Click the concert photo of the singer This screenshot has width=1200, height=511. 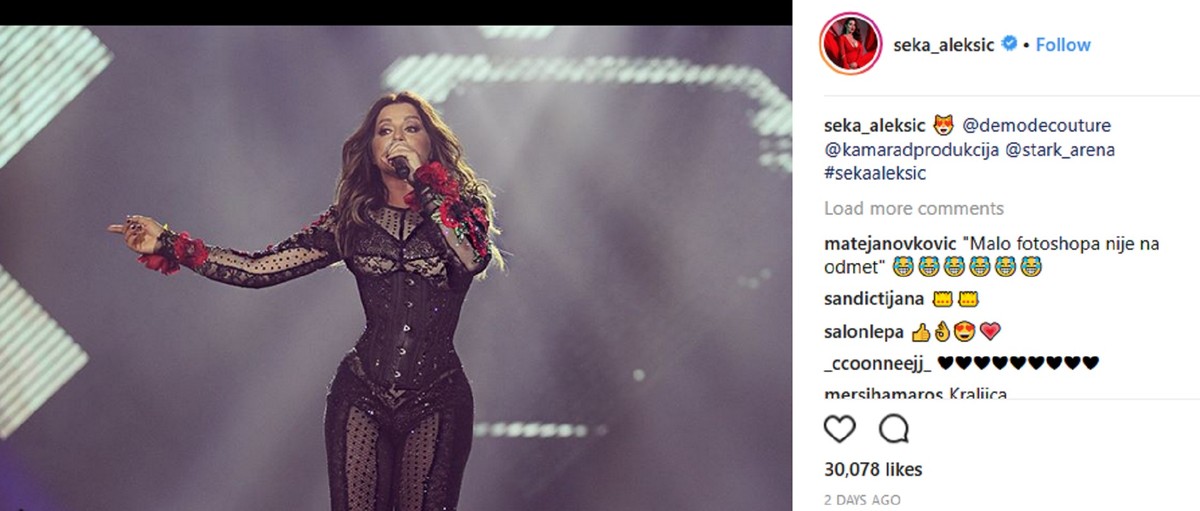tap(396, 268)
